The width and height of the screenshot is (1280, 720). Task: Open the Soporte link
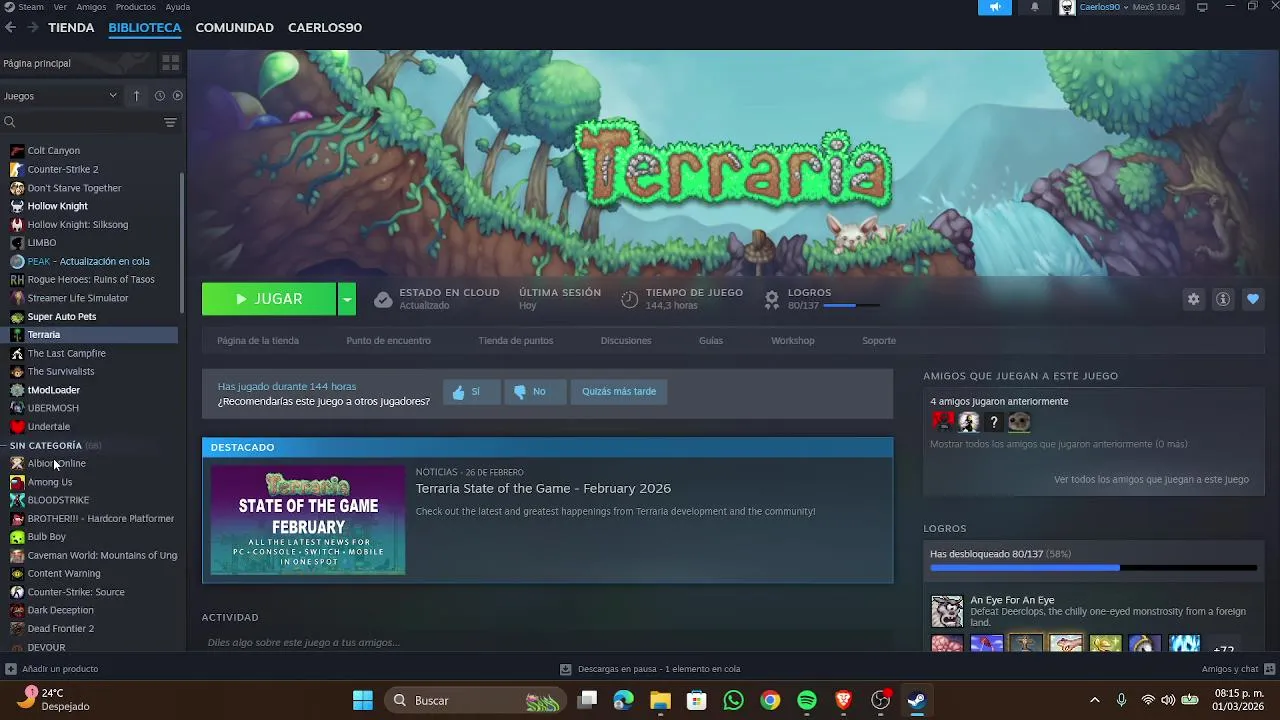[x=879, y=341]
